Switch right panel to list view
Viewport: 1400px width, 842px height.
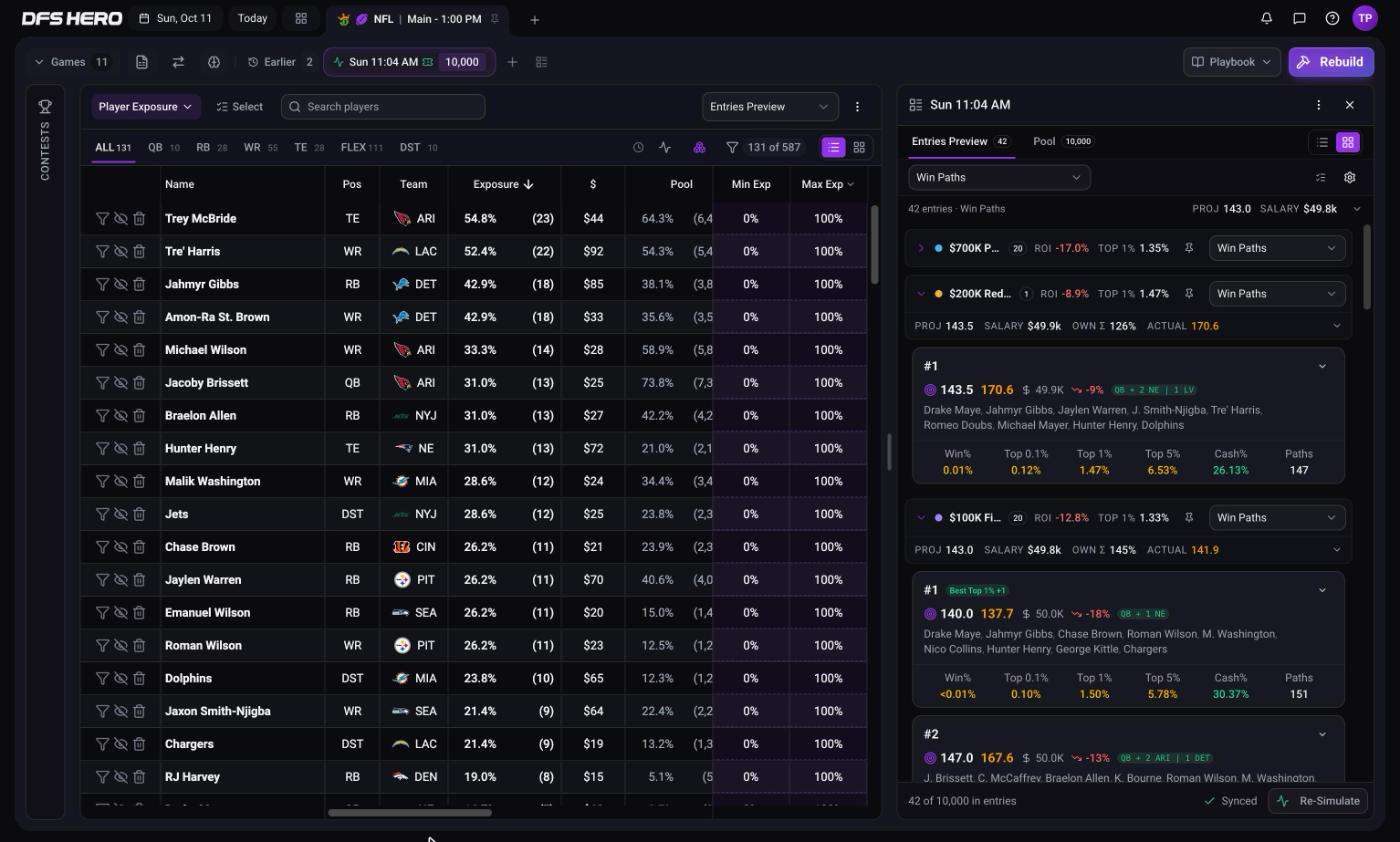tap(1322, 142)
